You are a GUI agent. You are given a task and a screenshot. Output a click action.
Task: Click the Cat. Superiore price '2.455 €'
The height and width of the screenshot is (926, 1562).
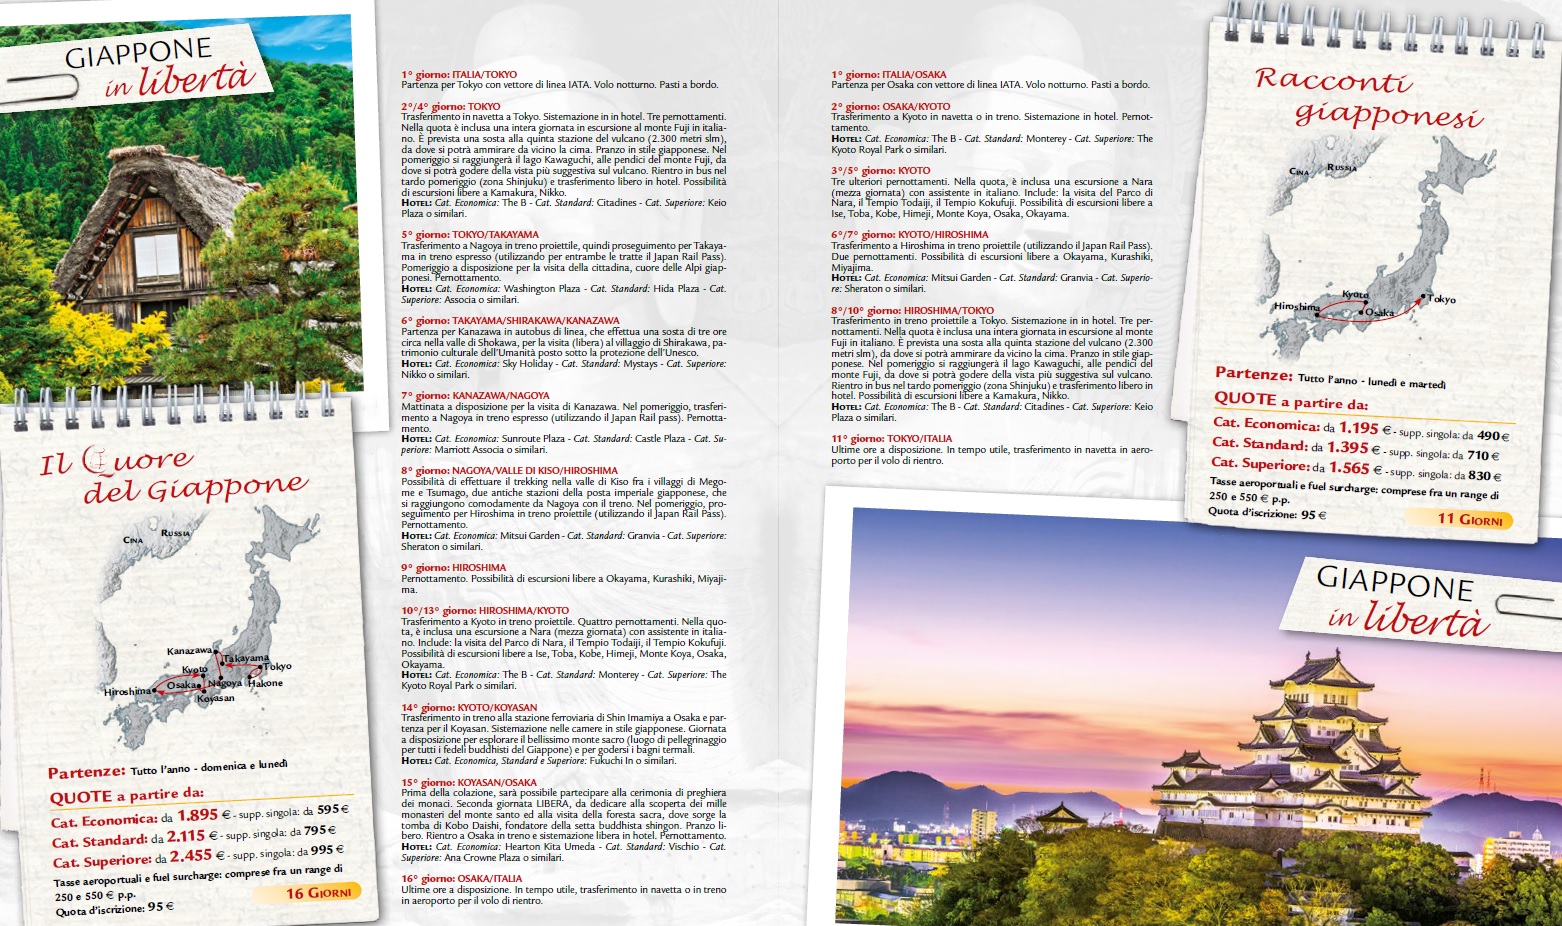click(x=197, y=856)
